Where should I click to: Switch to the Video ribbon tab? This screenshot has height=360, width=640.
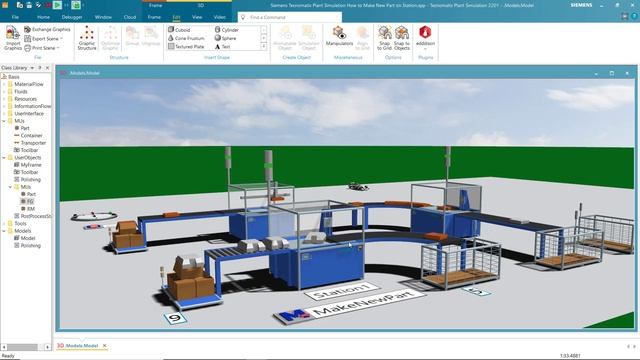[220, 17]
